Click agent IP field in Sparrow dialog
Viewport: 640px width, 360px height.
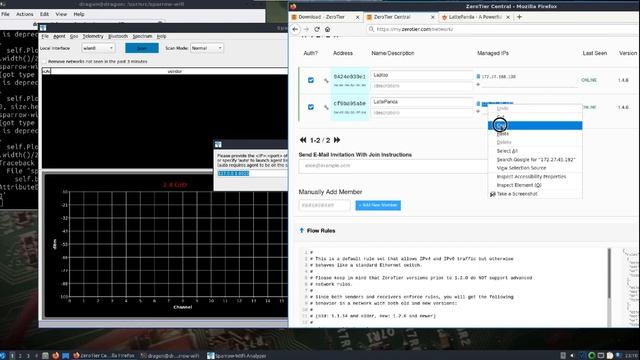point(252,173)
